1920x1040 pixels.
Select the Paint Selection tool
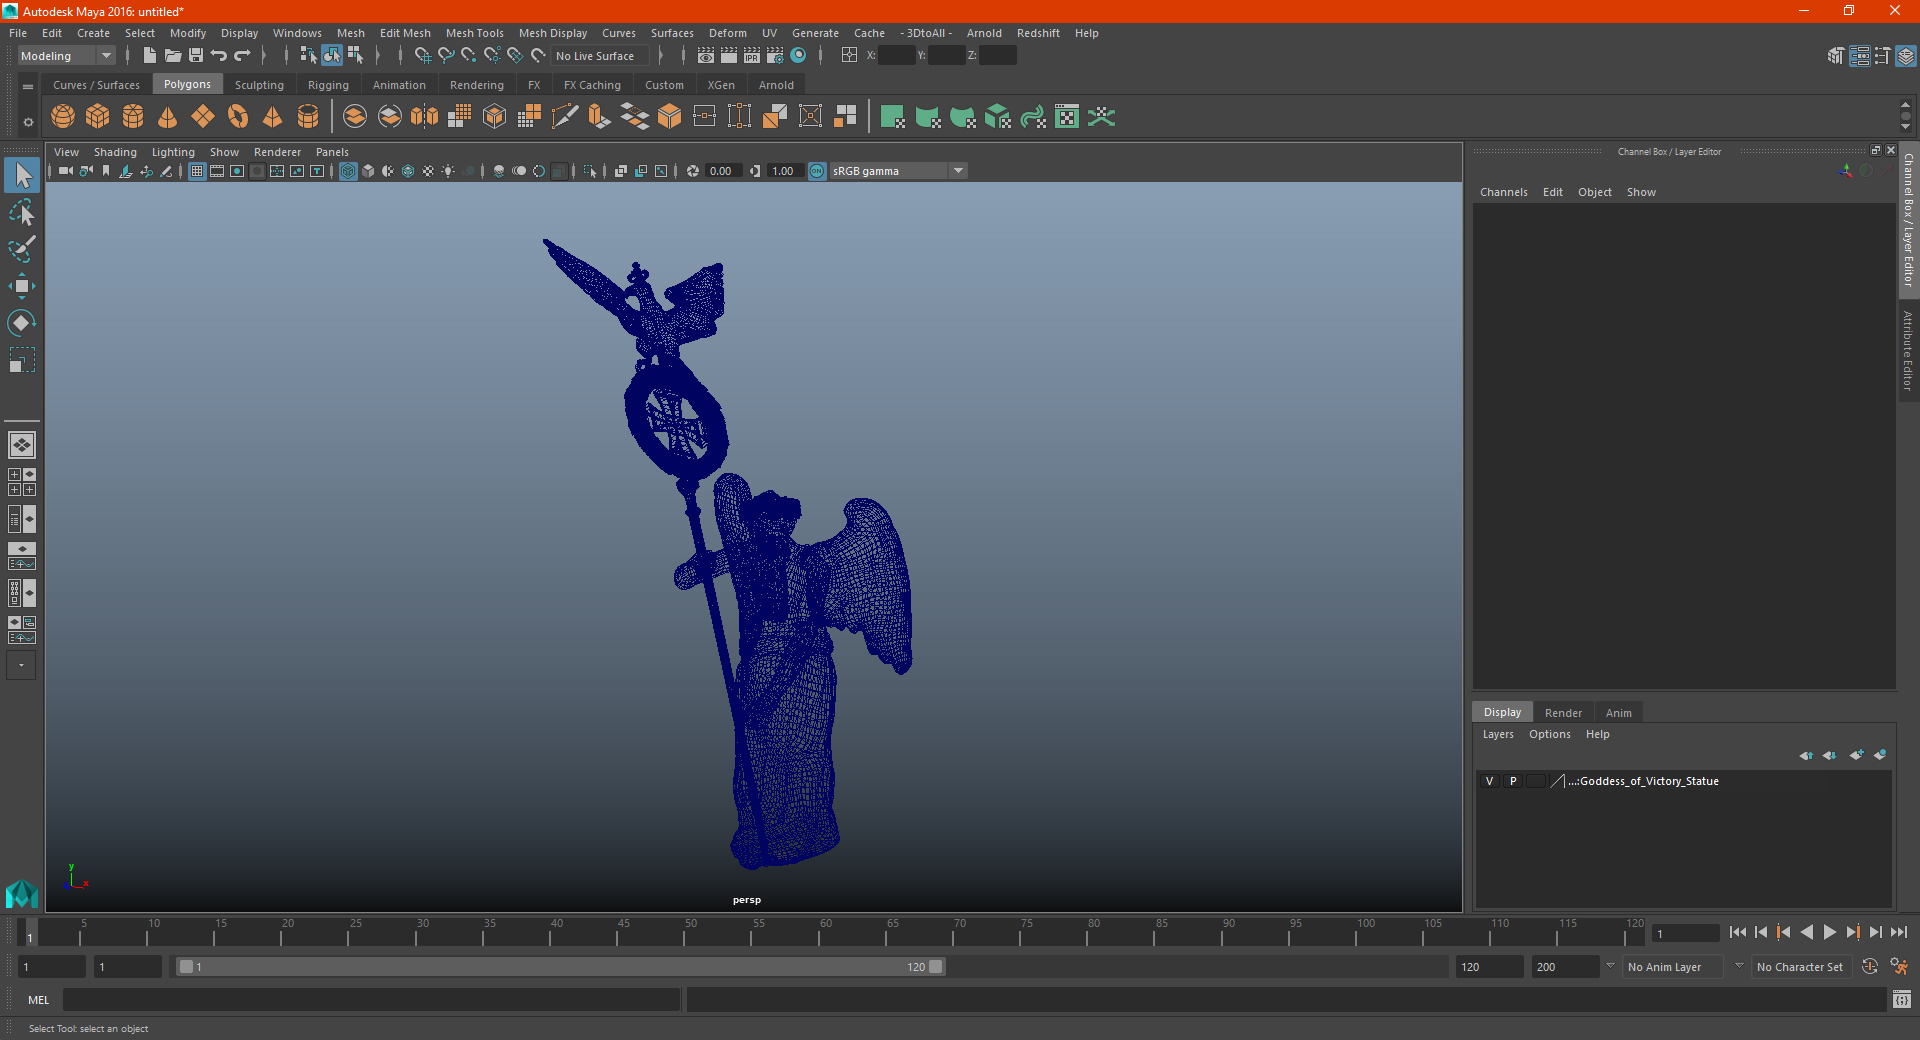coord(21,249)
